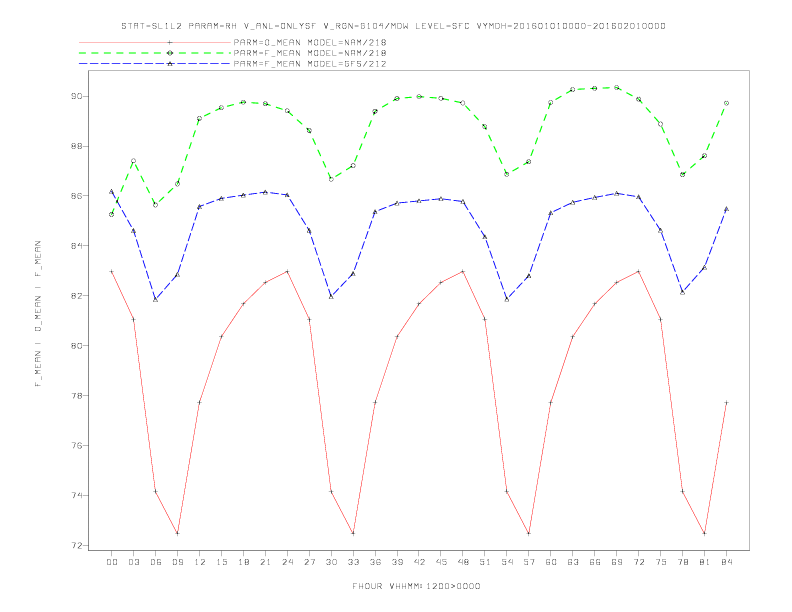Click the circle marker on the green legend line
The height and width of the screenshot is (612, 792).
tap(170, 53)
